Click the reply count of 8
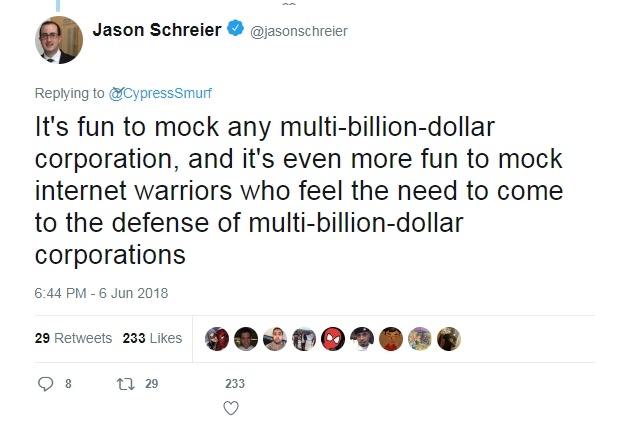The image size is (627, 421). [x=67, y=384]
